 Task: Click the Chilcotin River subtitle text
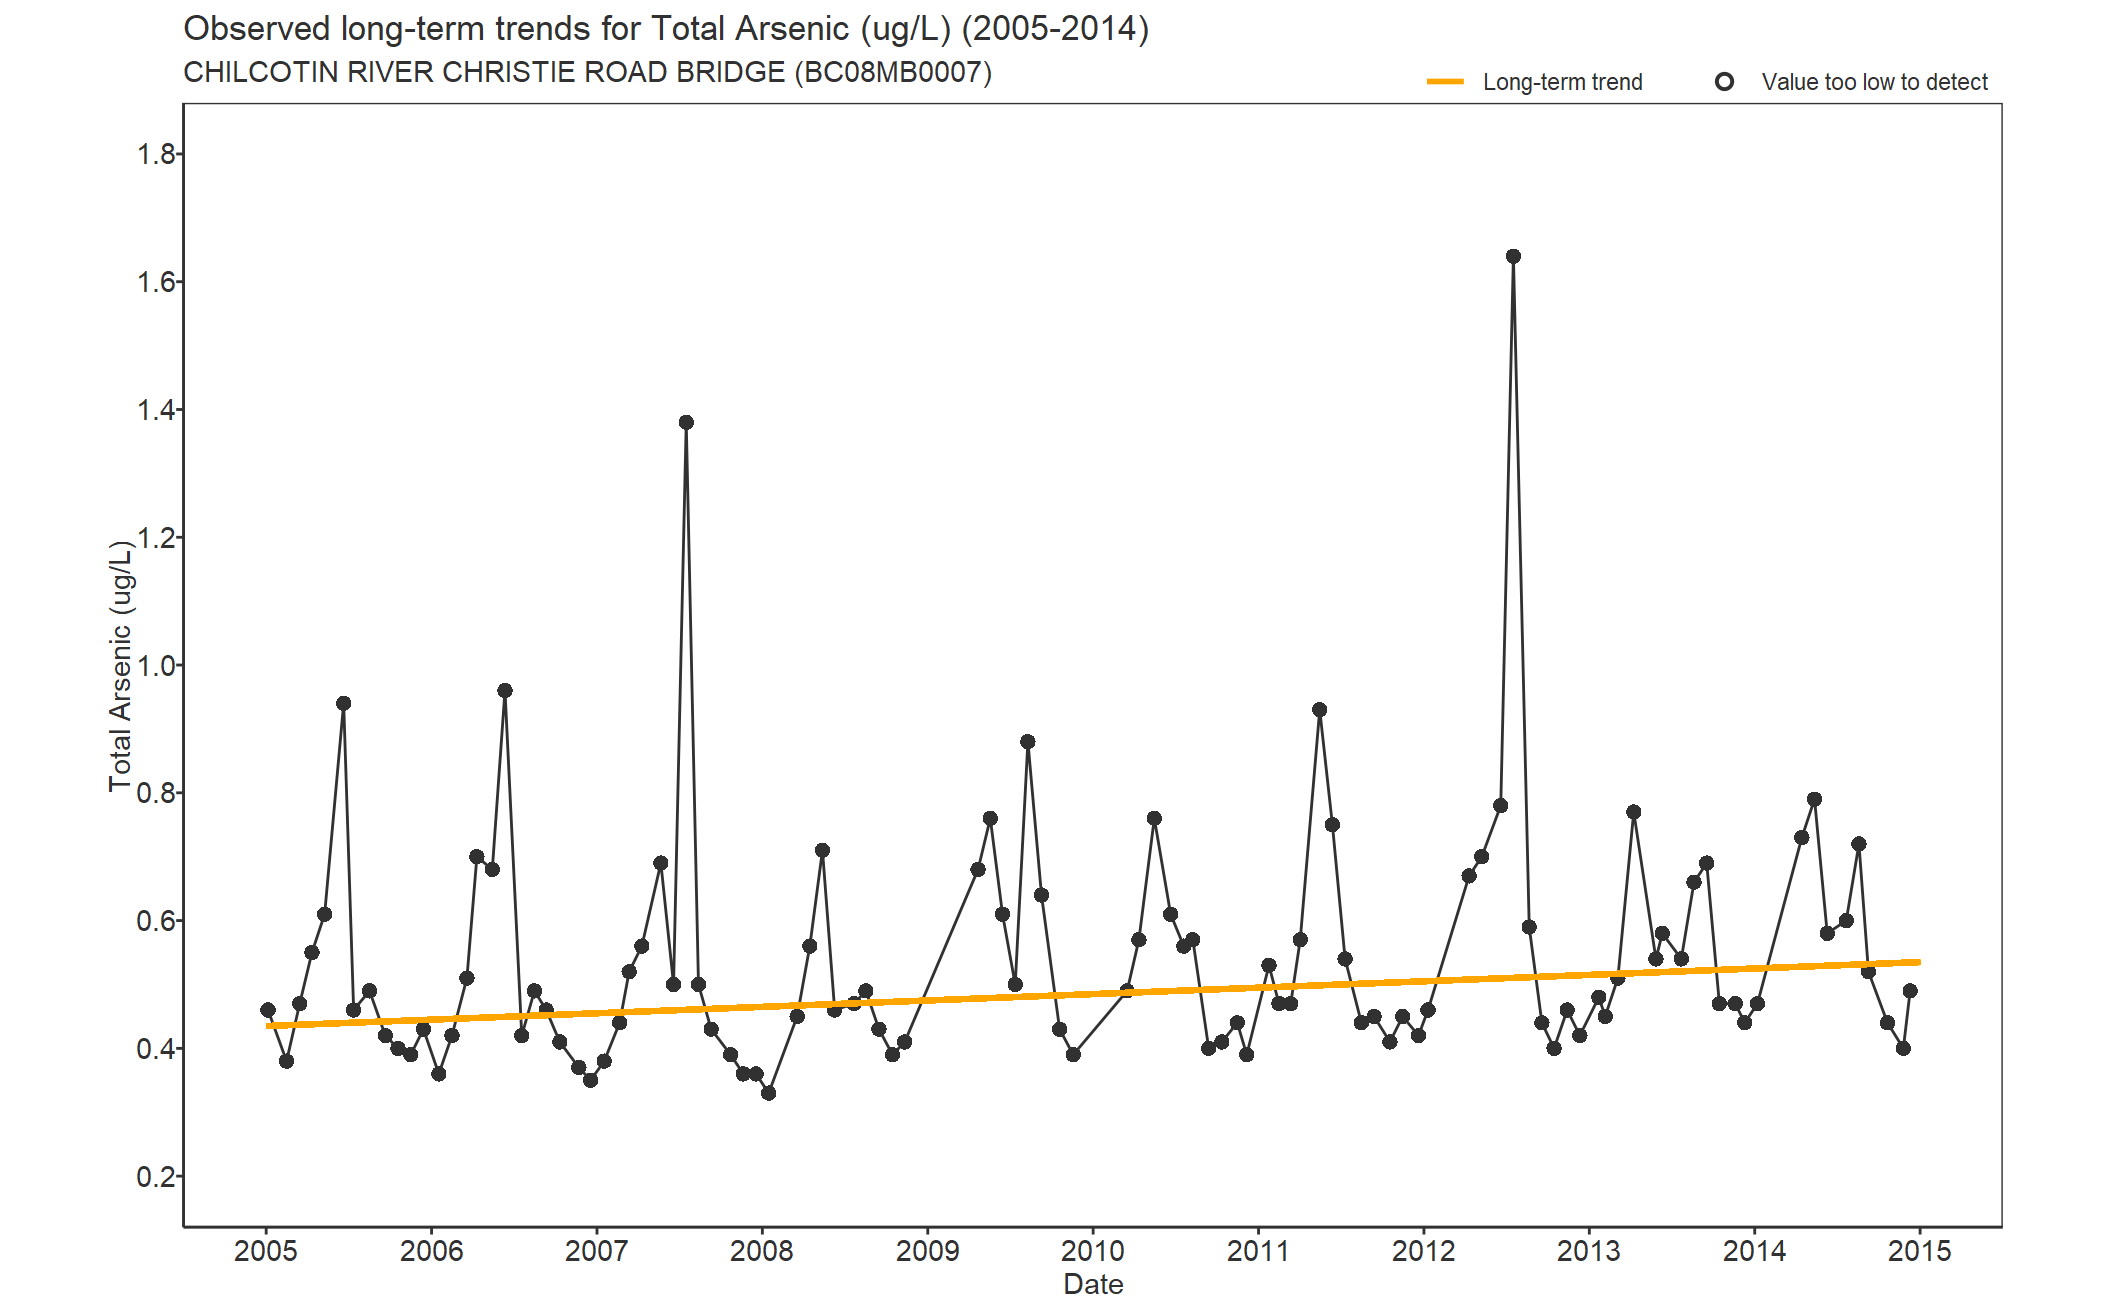(587, 73)
